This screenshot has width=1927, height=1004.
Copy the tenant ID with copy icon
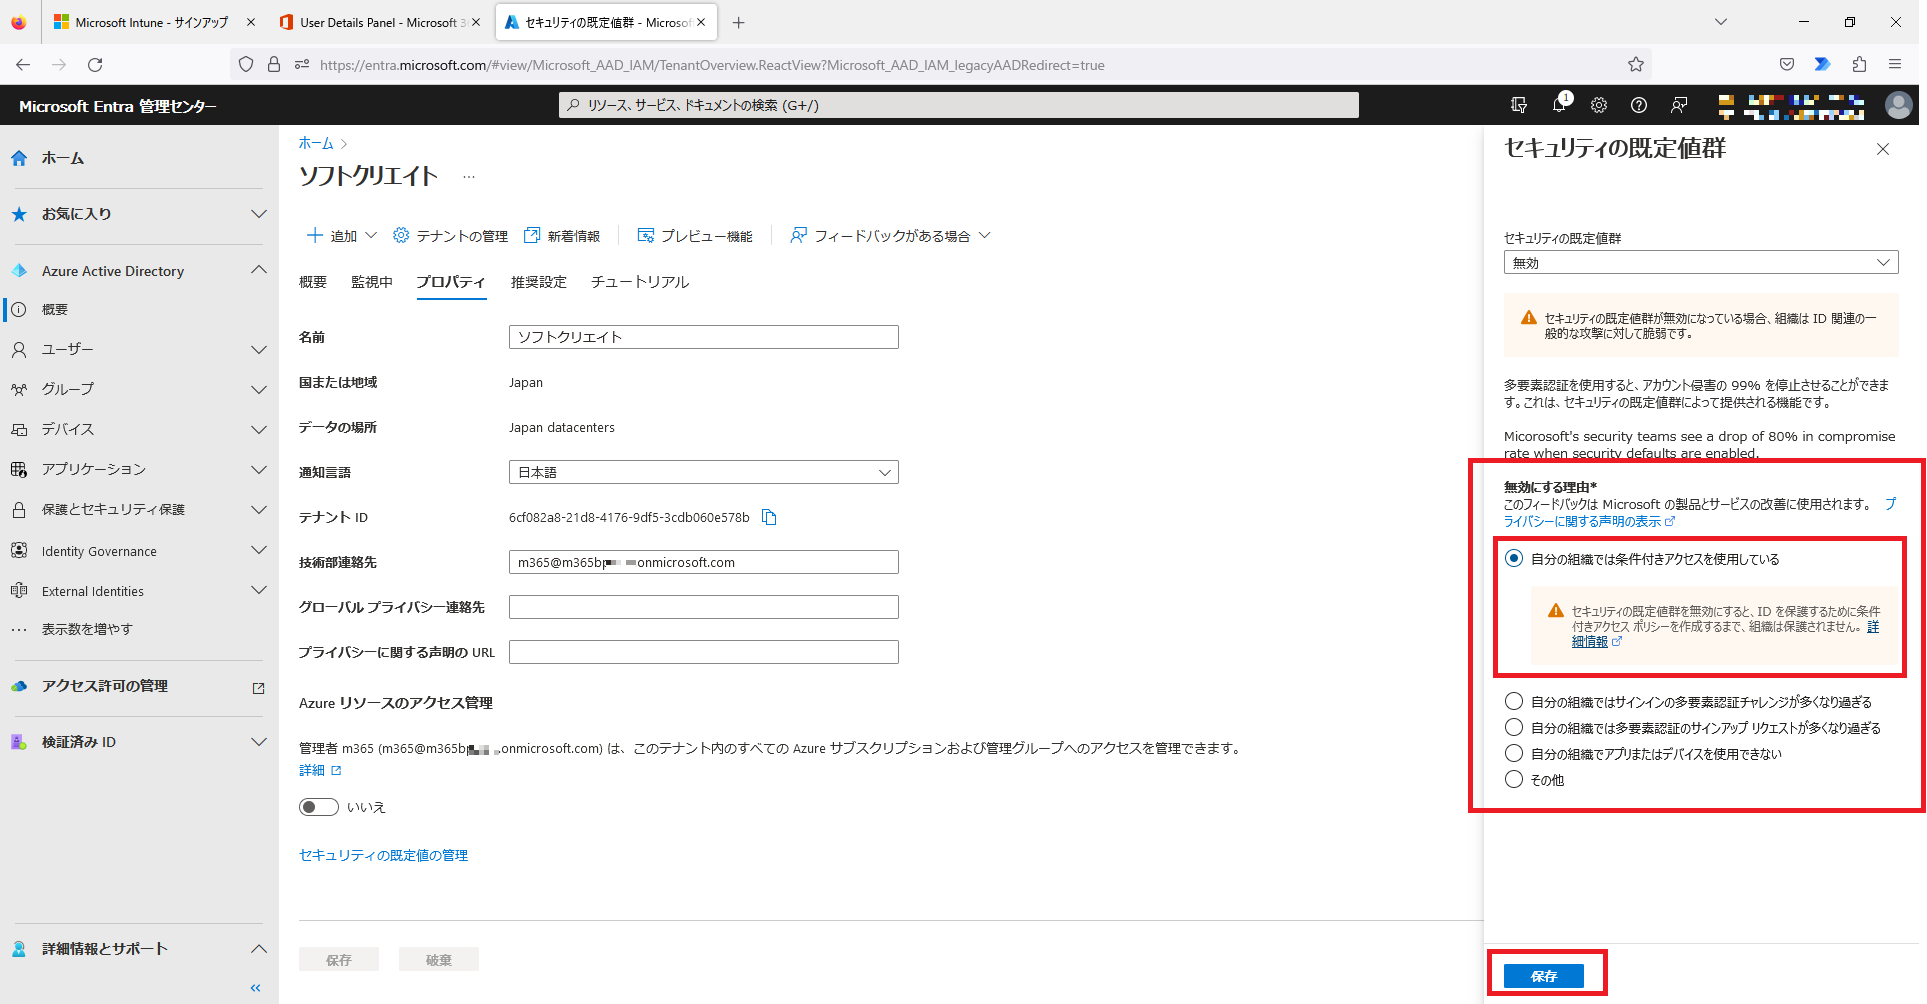[769, 517]
